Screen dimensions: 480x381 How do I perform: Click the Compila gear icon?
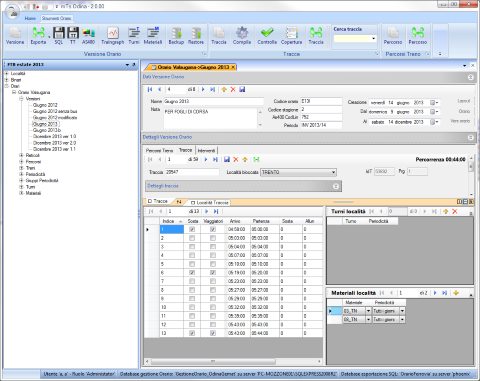coord(242,36)
